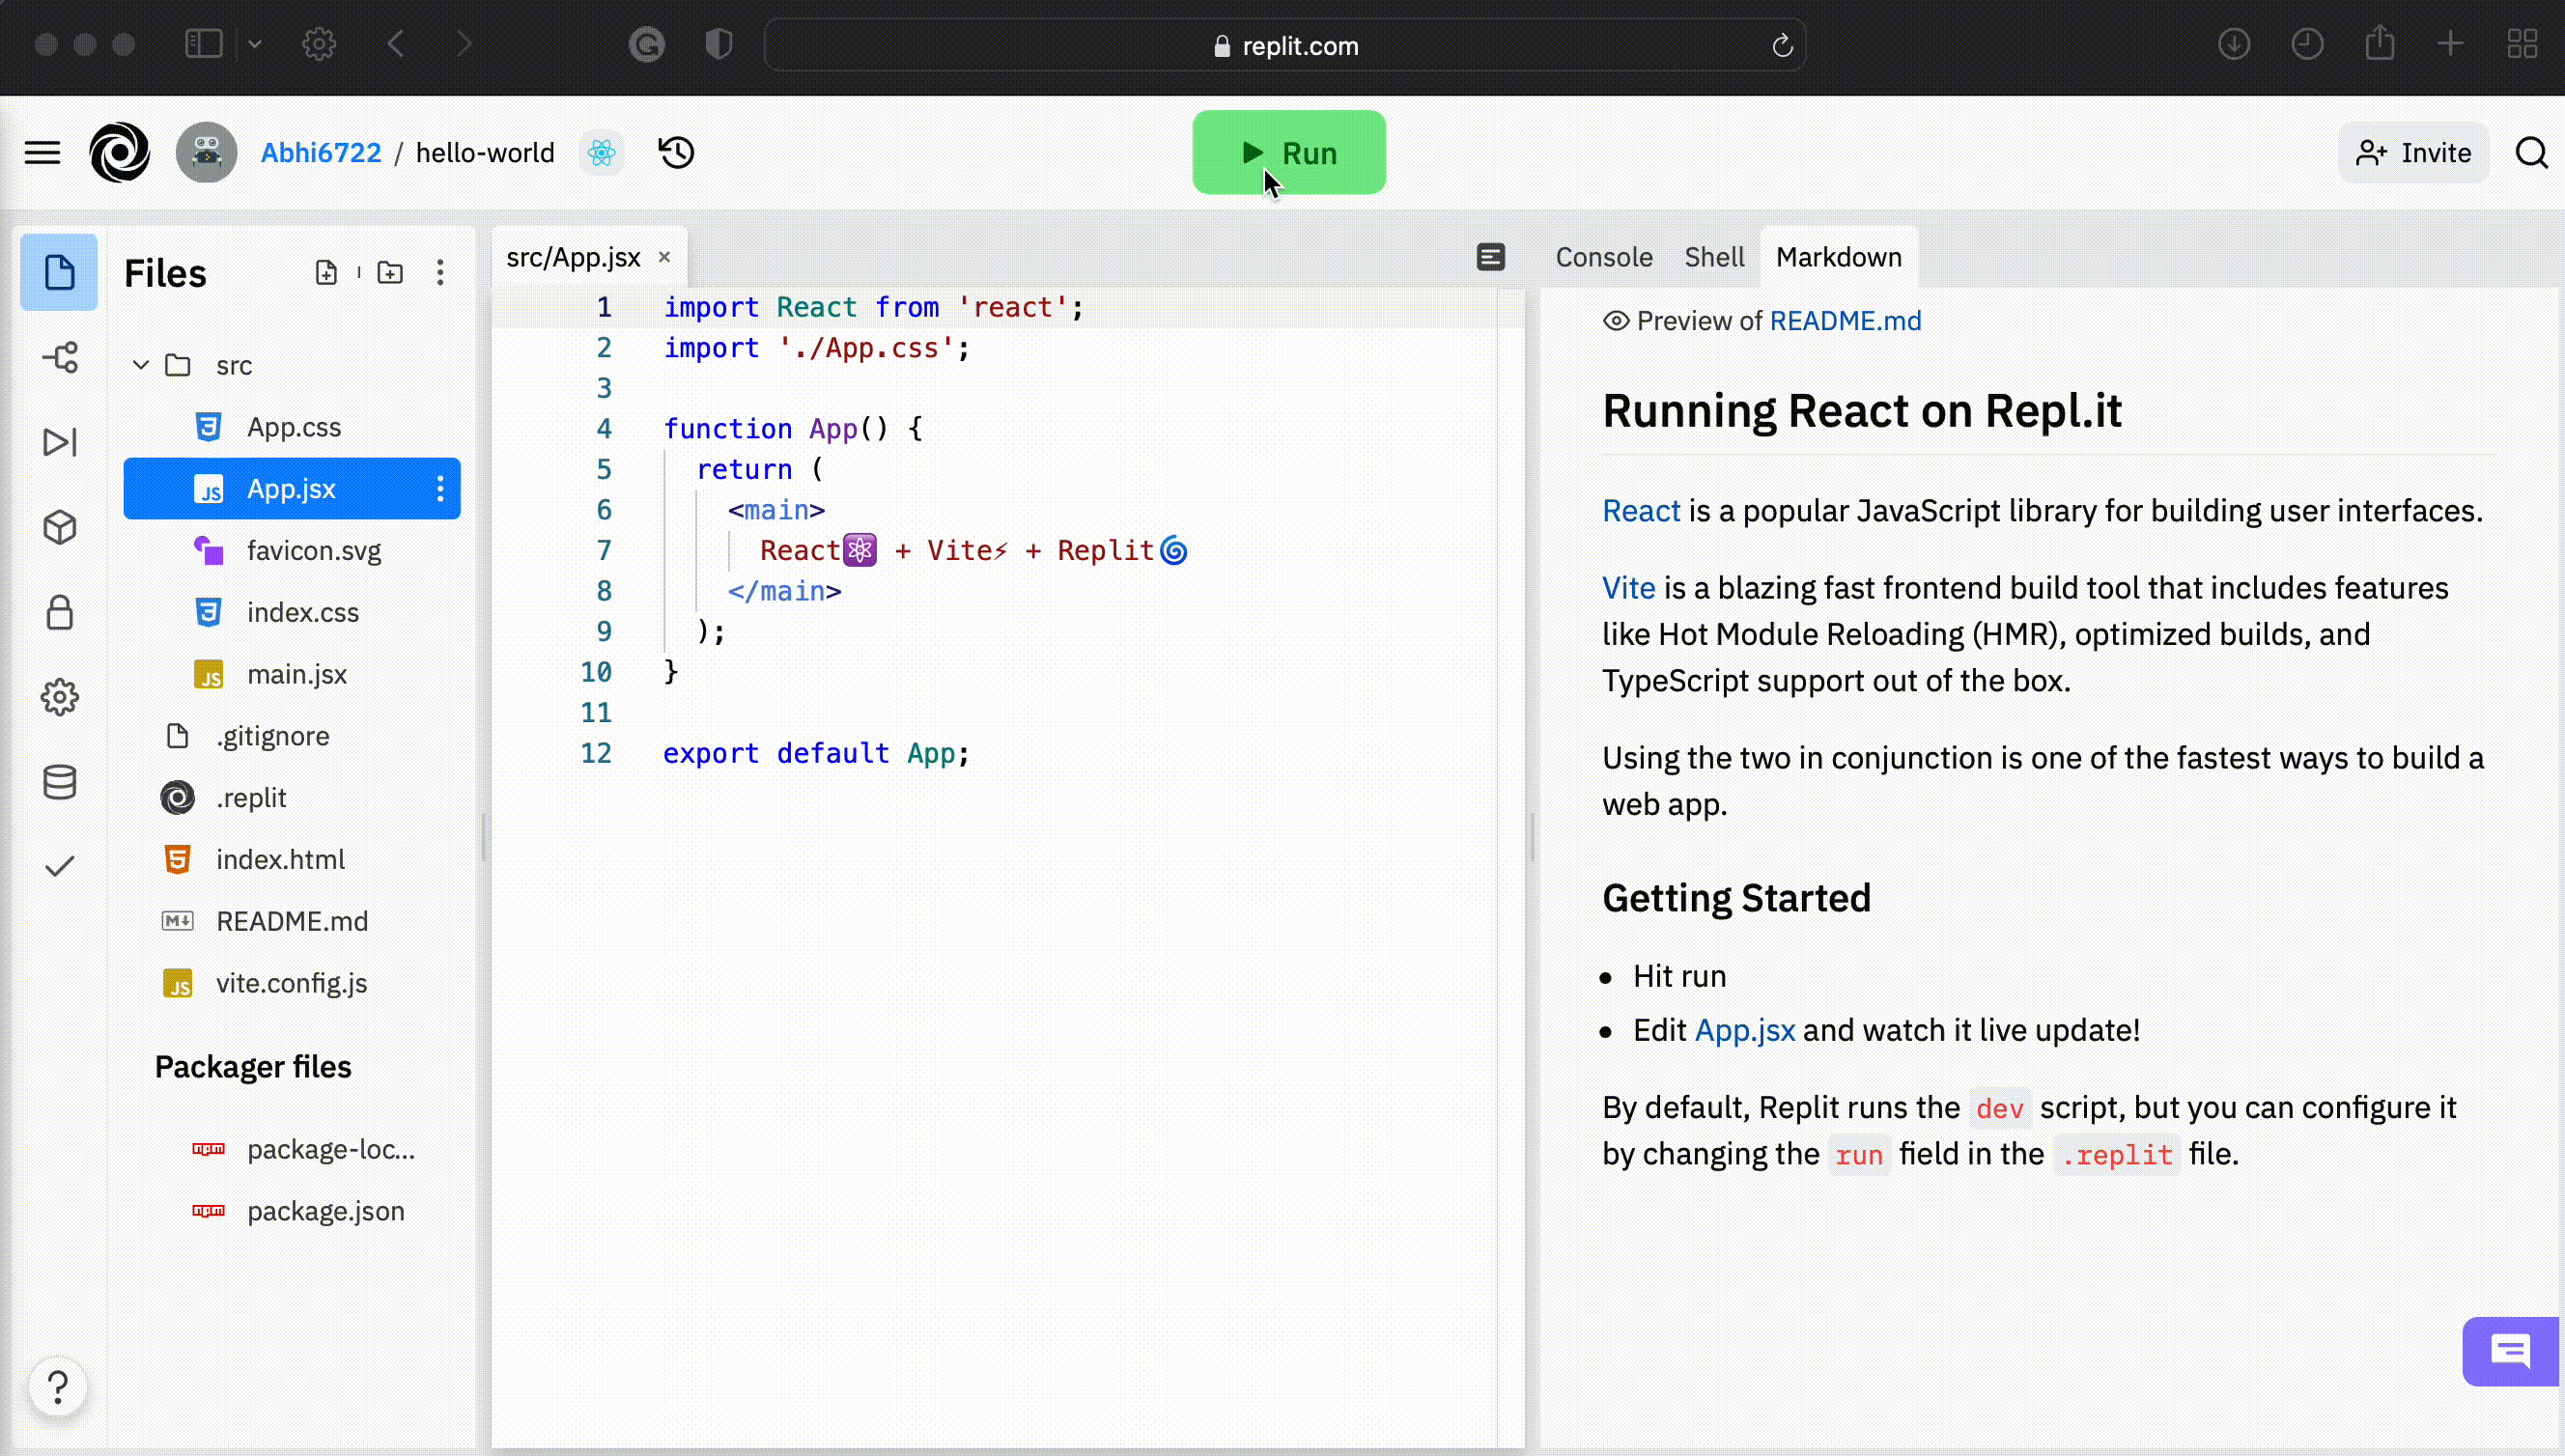Click the Safari back arrow
The image size is (2565, 1456).
click(x=396, y=44)
